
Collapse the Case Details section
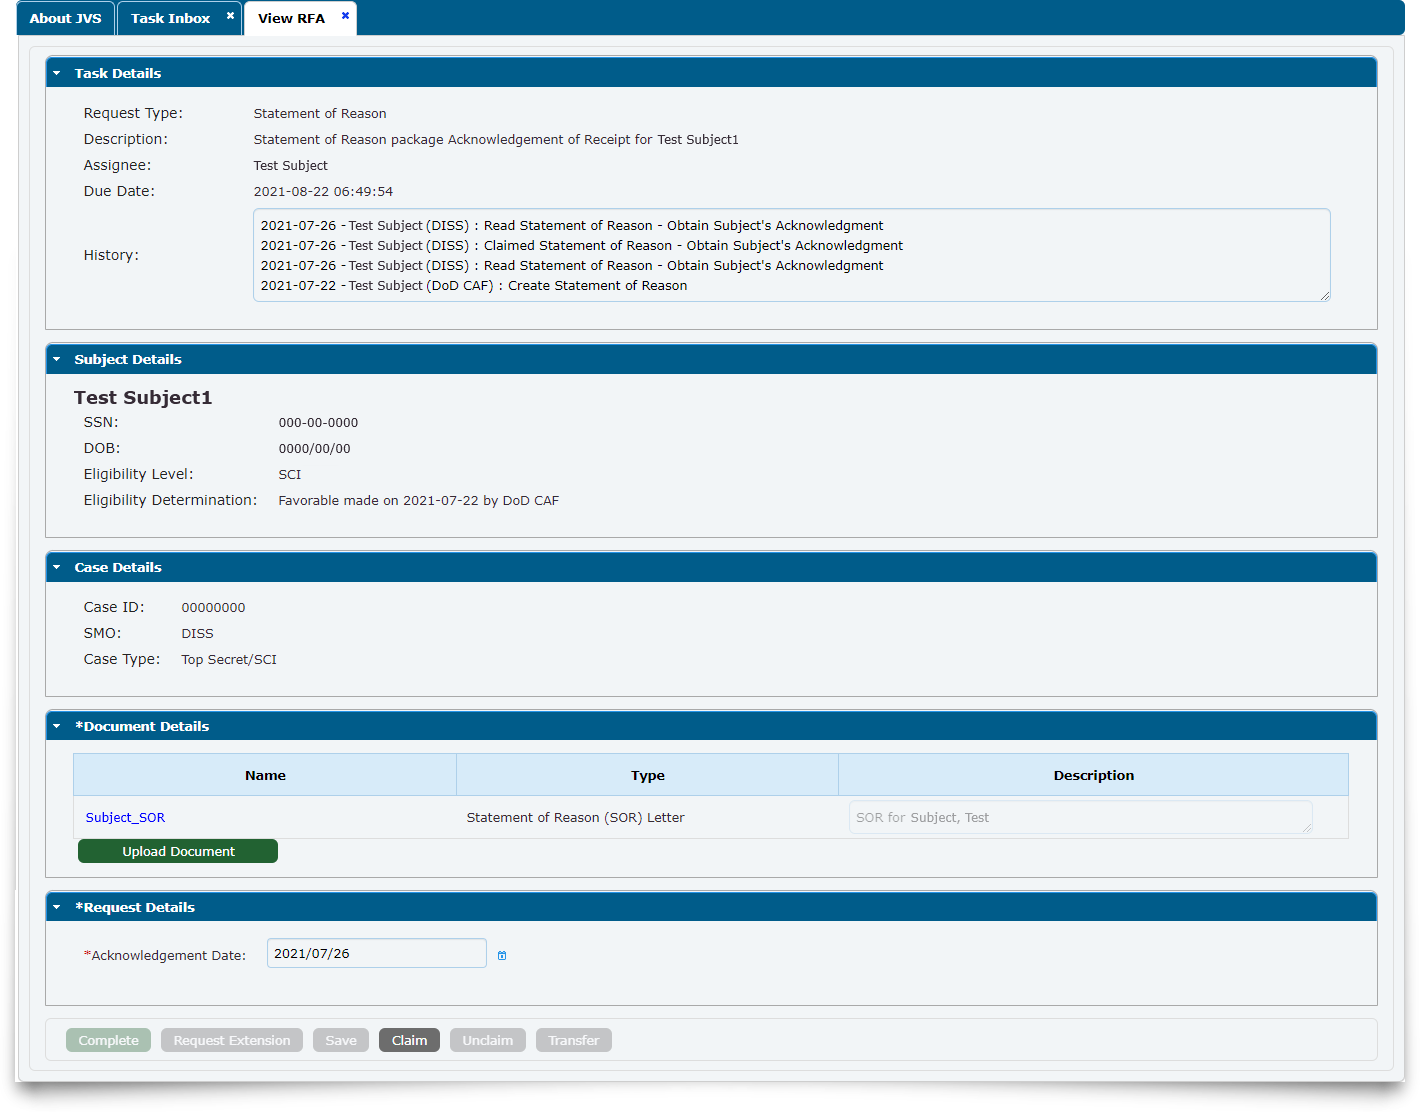tap(57, 567)
